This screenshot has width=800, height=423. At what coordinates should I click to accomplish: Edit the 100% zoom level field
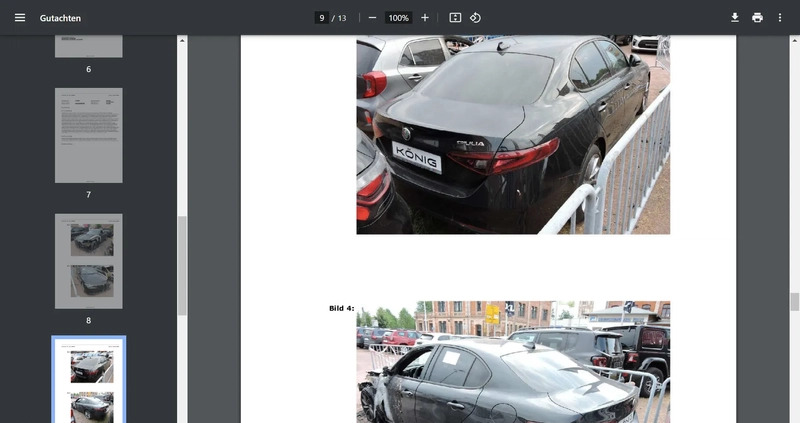(398, 18)
